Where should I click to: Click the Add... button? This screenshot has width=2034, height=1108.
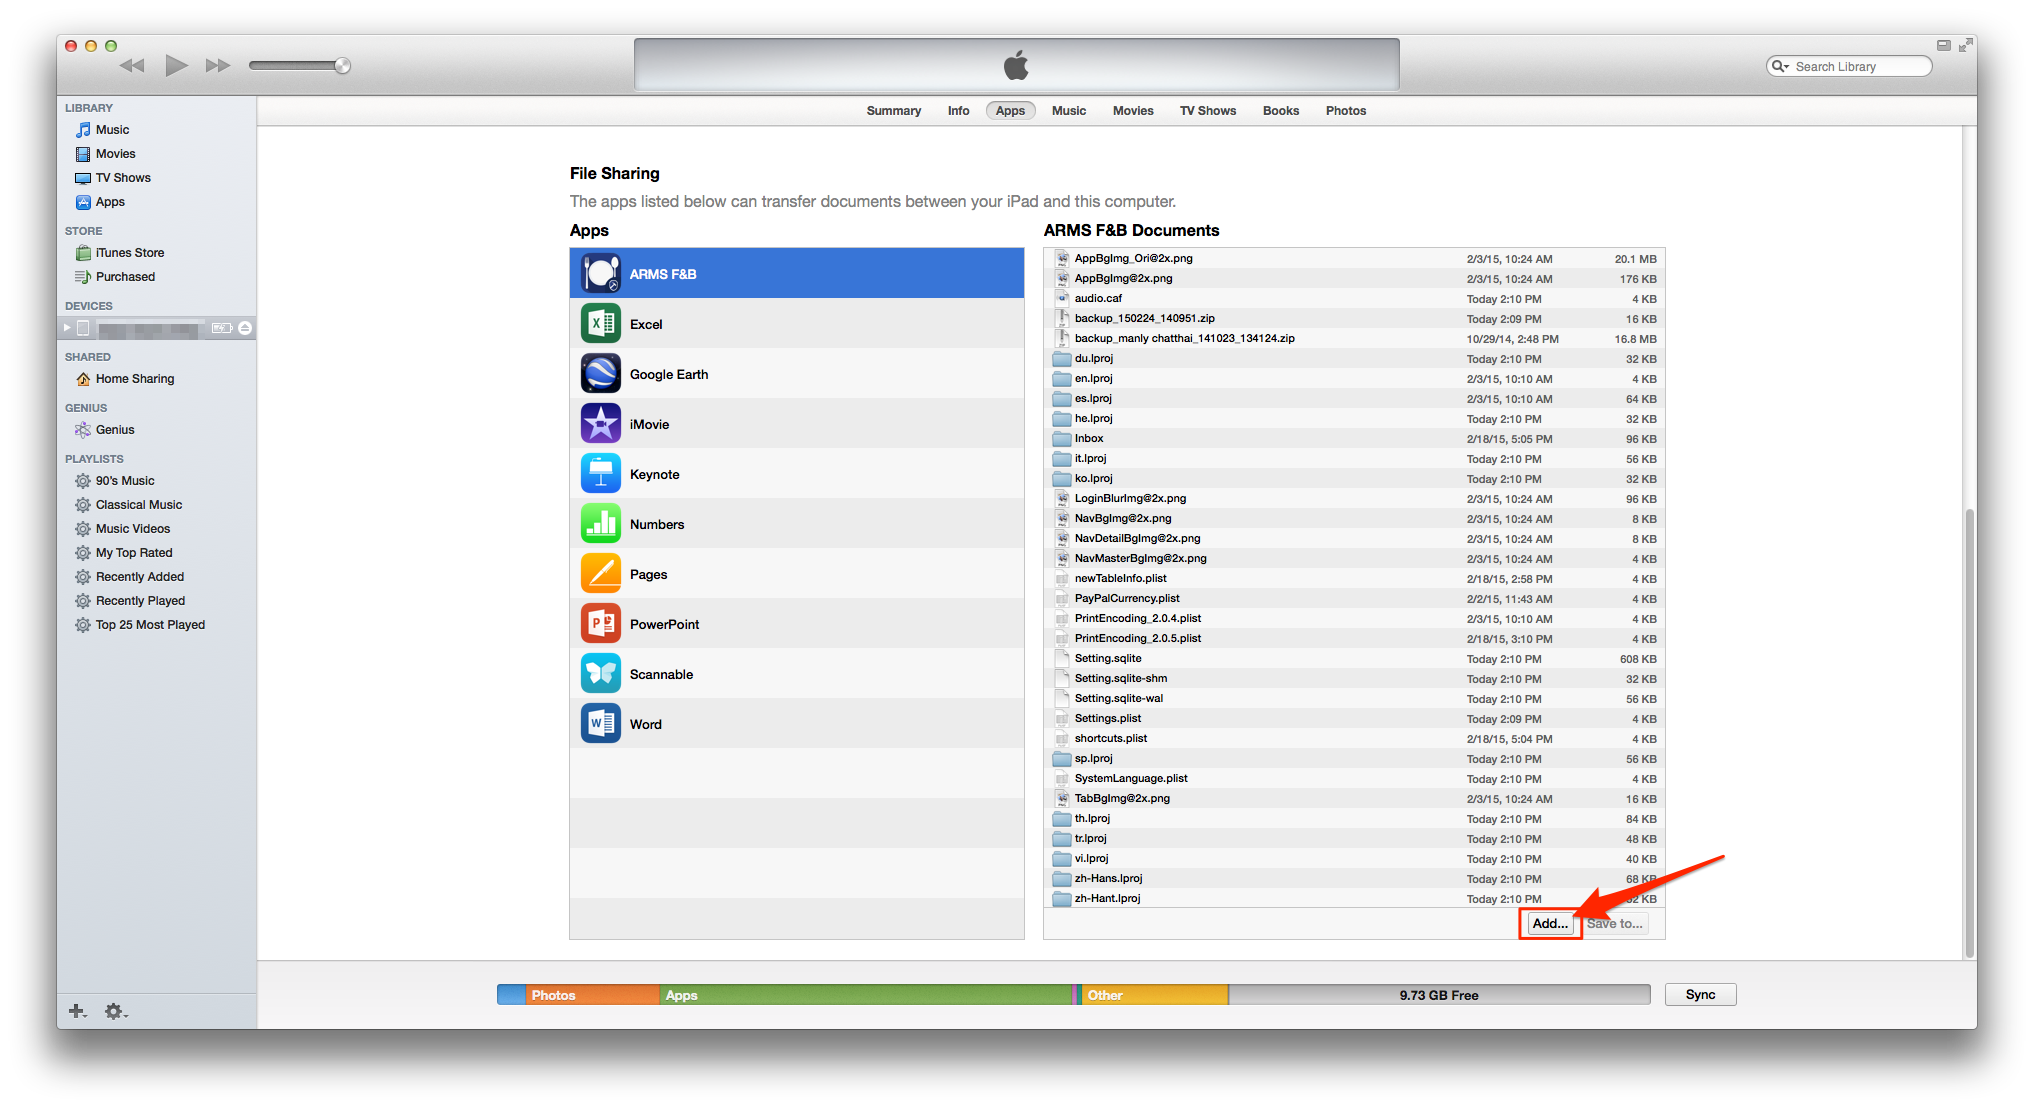(x=1549, y=924)
